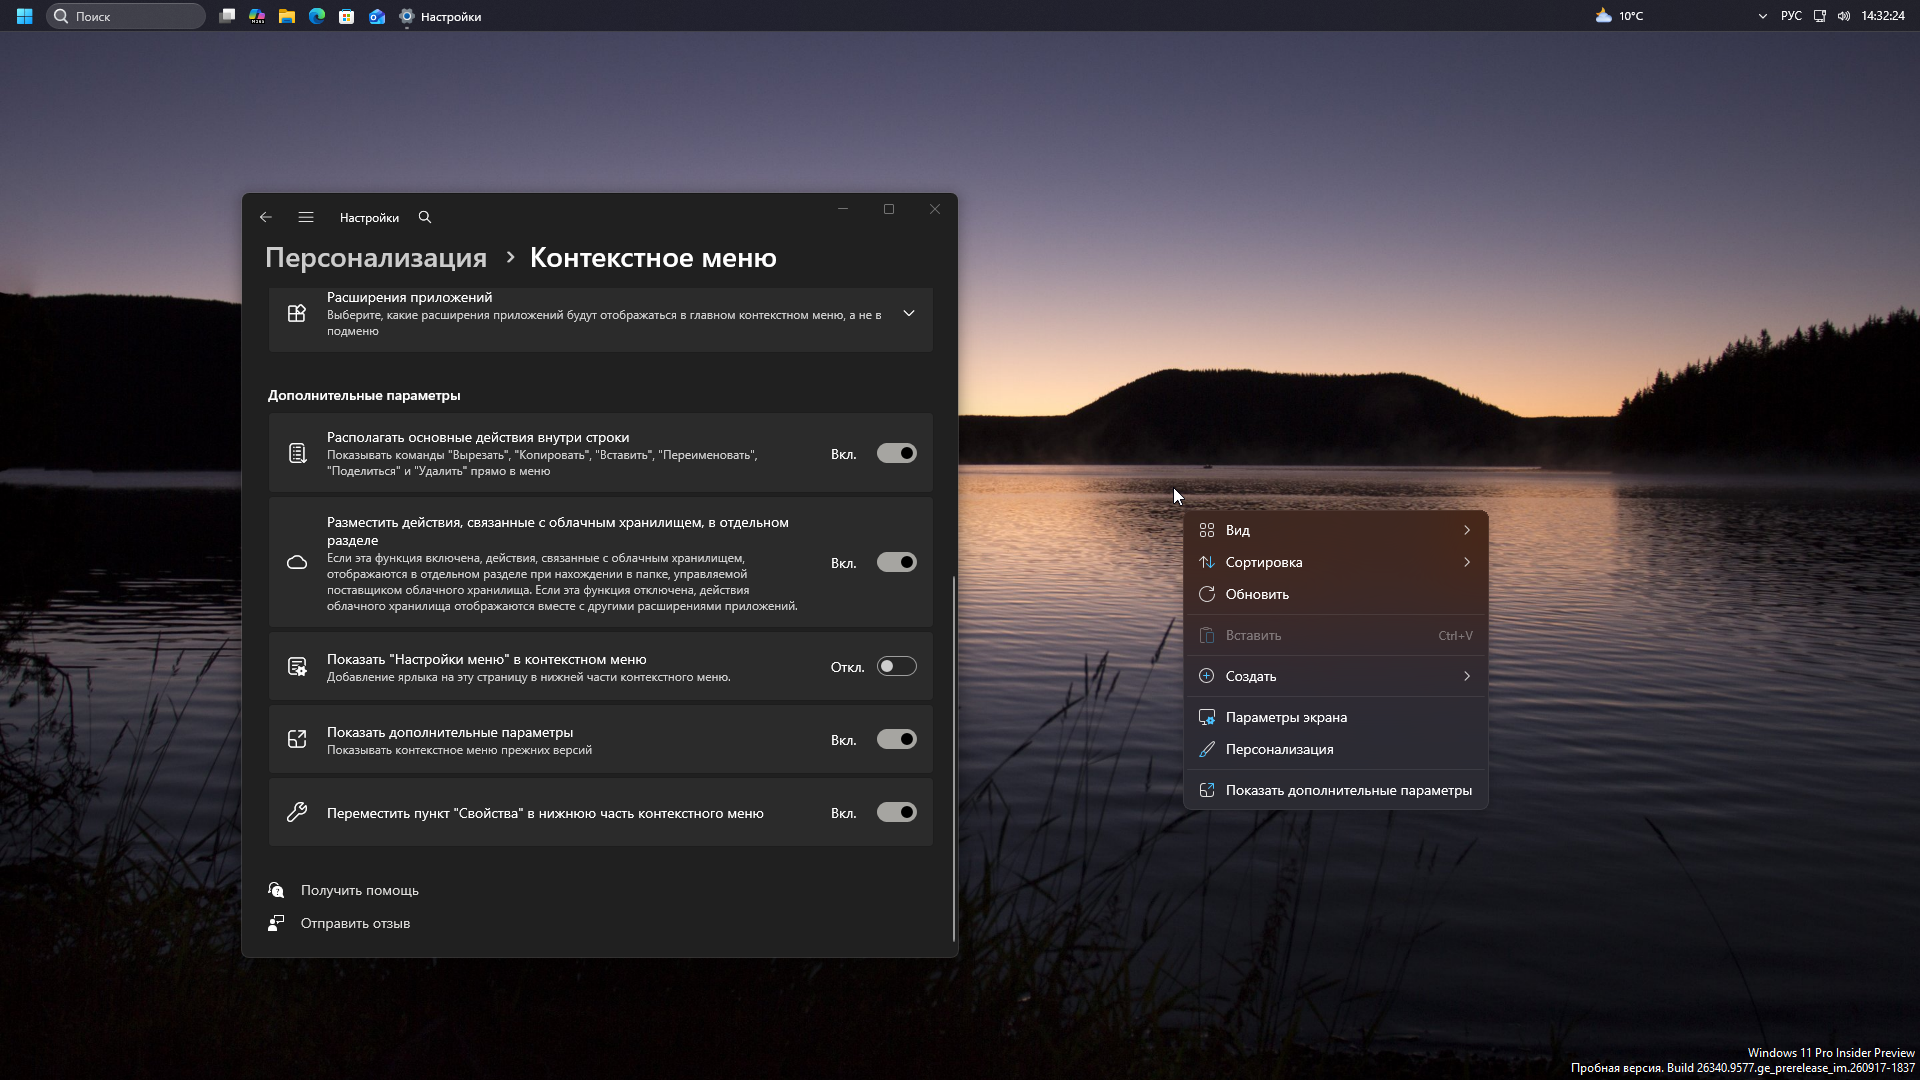Click the cloud icon in cloud storage row
The image size is (1920, 1080).
(x=297, y=563)
